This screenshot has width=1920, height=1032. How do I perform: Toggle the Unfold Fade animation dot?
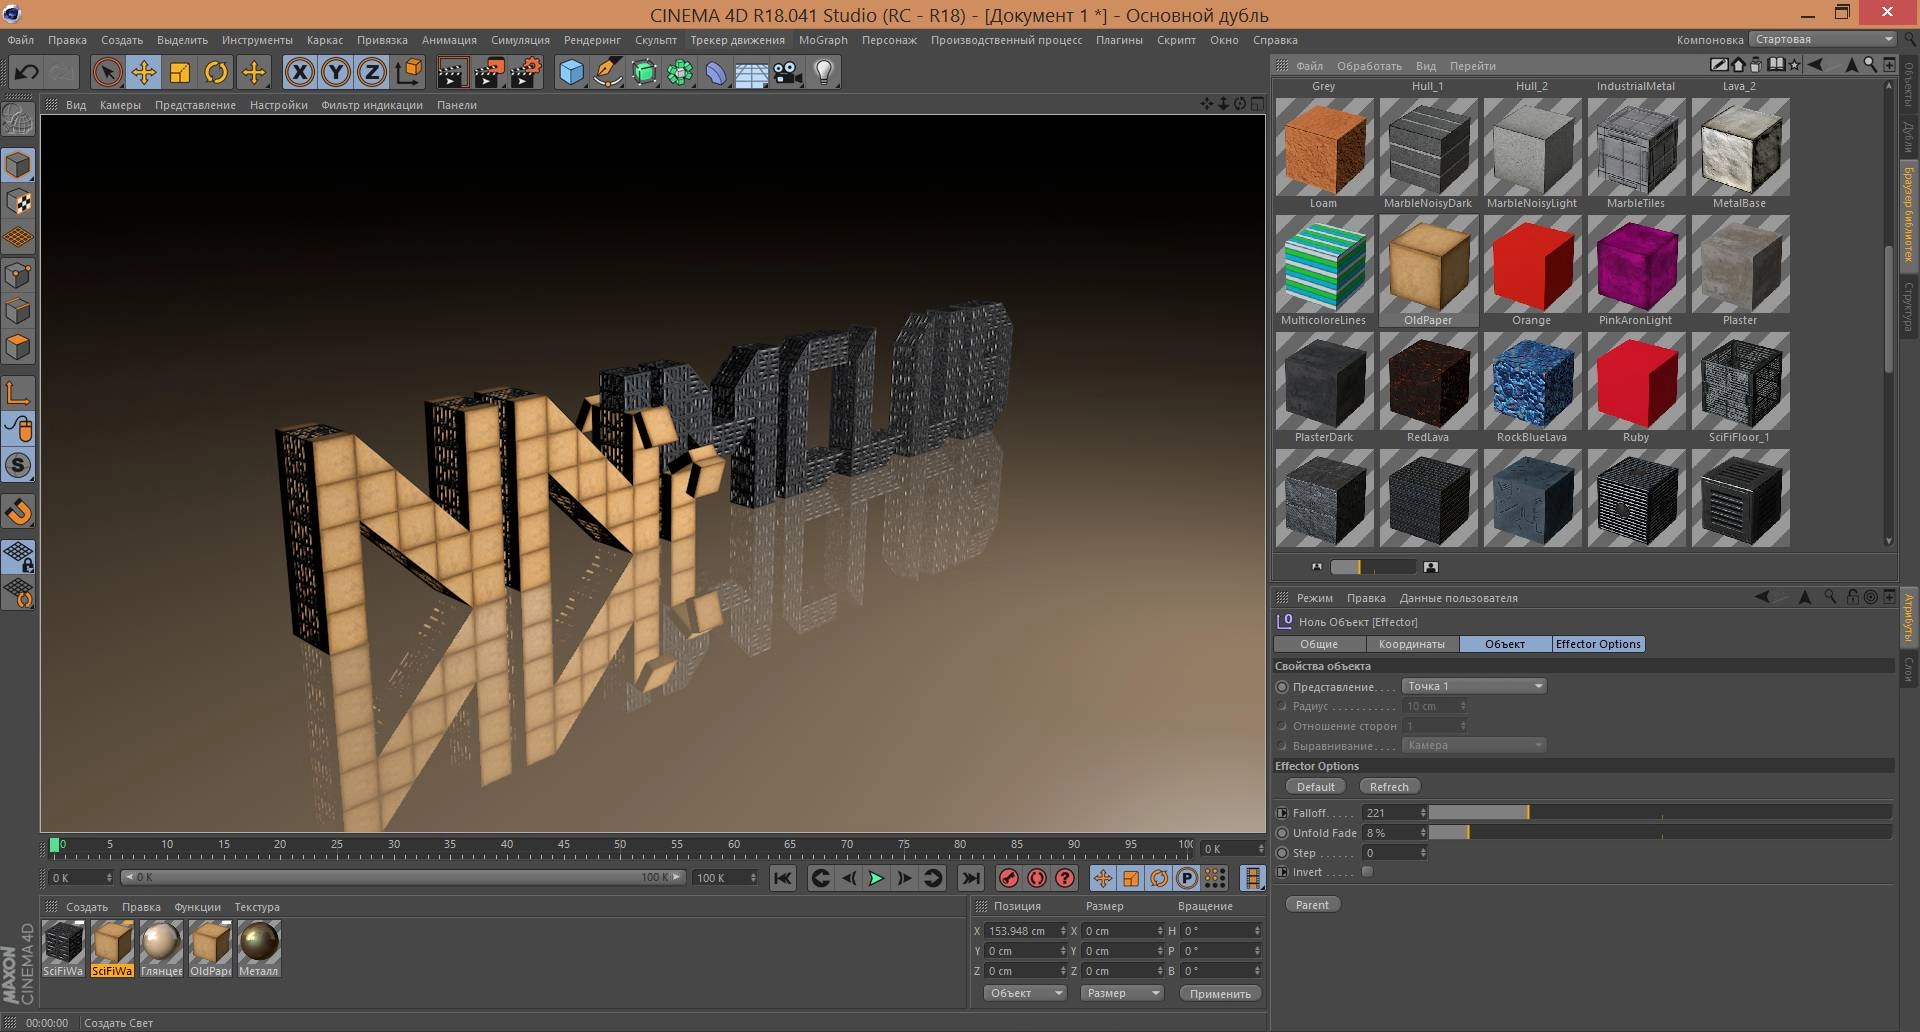(1282, 833)
